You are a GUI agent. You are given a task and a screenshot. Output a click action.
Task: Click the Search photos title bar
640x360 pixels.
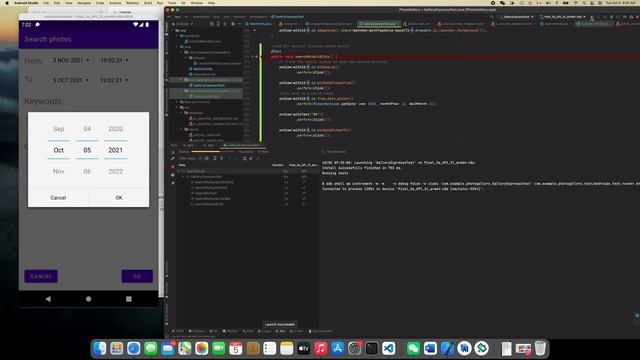point(89,39)
